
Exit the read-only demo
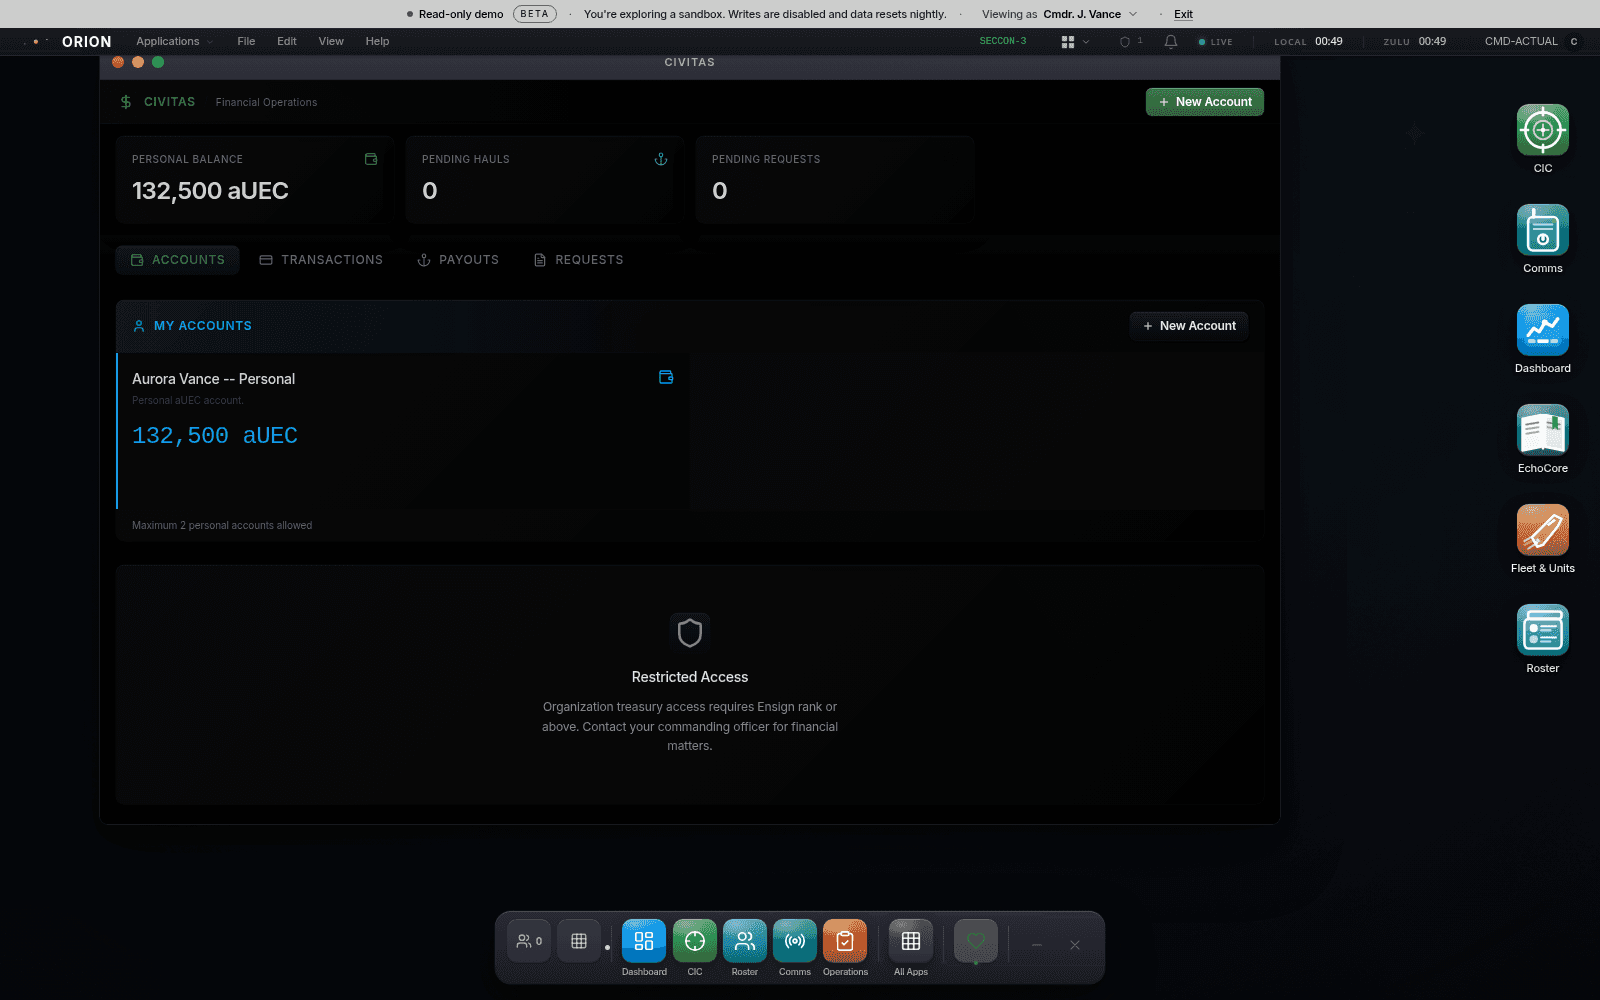(x=1183, y=14)
